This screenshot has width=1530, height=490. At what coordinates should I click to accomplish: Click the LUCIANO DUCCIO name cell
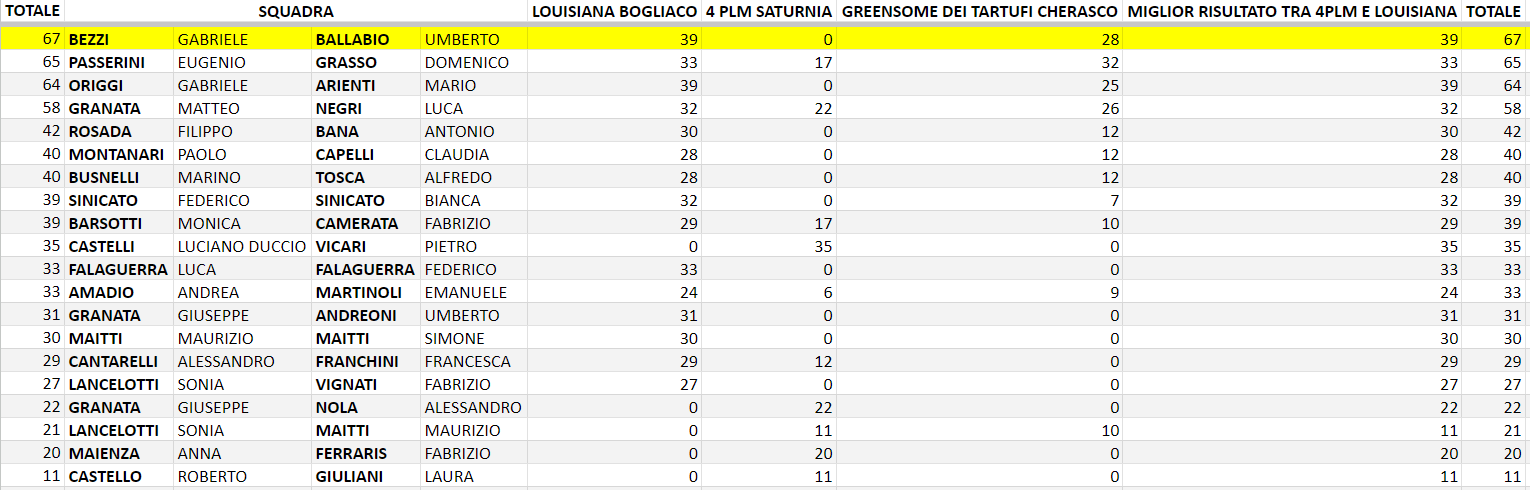click(241, 246)
